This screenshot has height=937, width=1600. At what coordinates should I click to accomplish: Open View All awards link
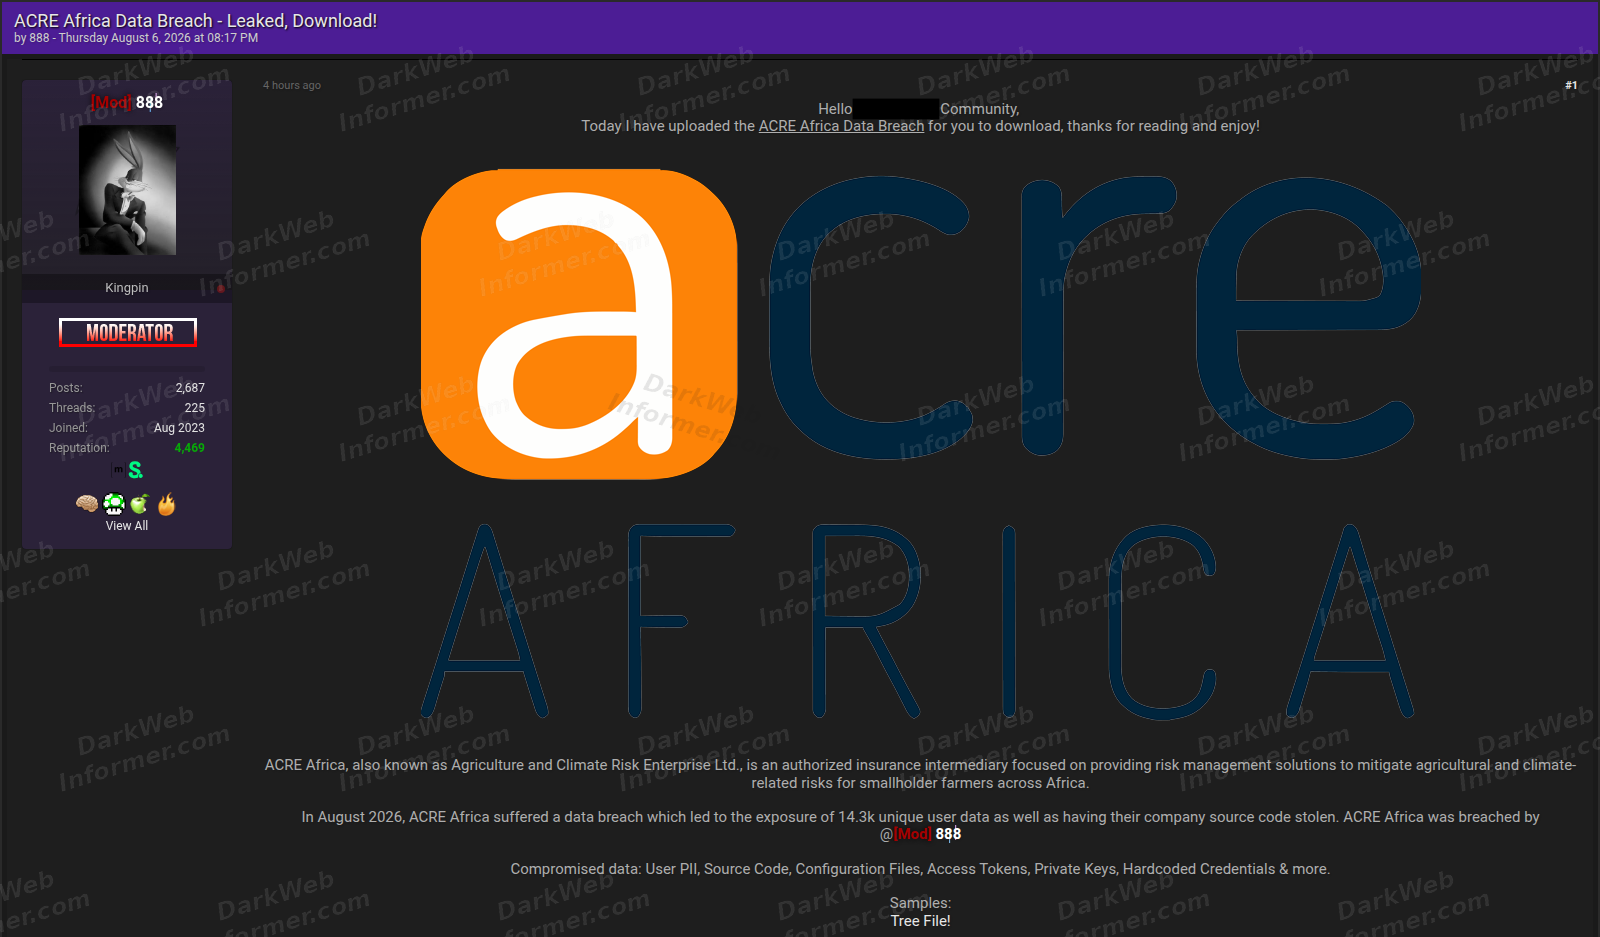[127, 526]
